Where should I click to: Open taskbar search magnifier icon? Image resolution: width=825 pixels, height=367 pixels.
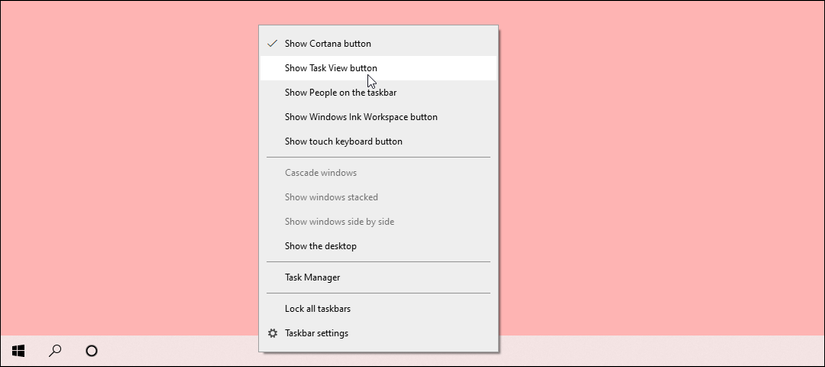pos(55,351)
